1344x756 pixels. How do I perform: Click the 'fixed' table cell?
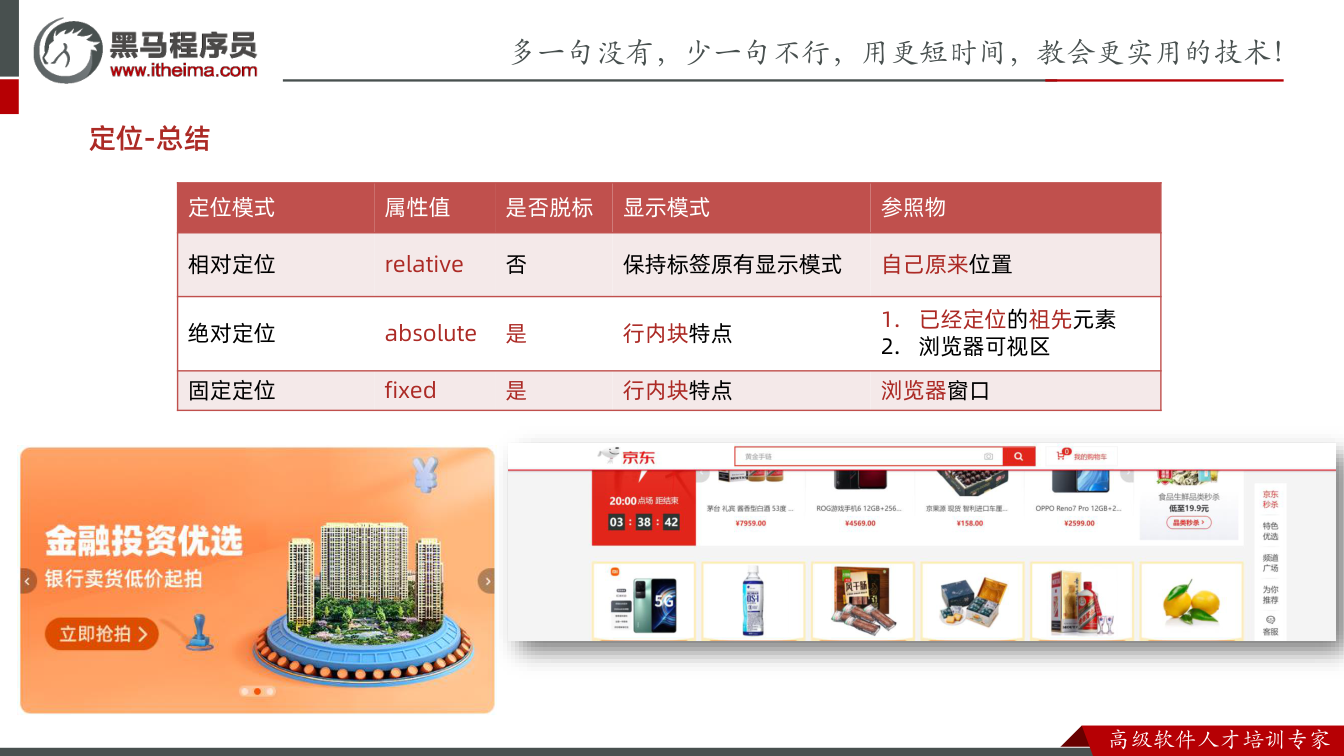pos(410,390)
